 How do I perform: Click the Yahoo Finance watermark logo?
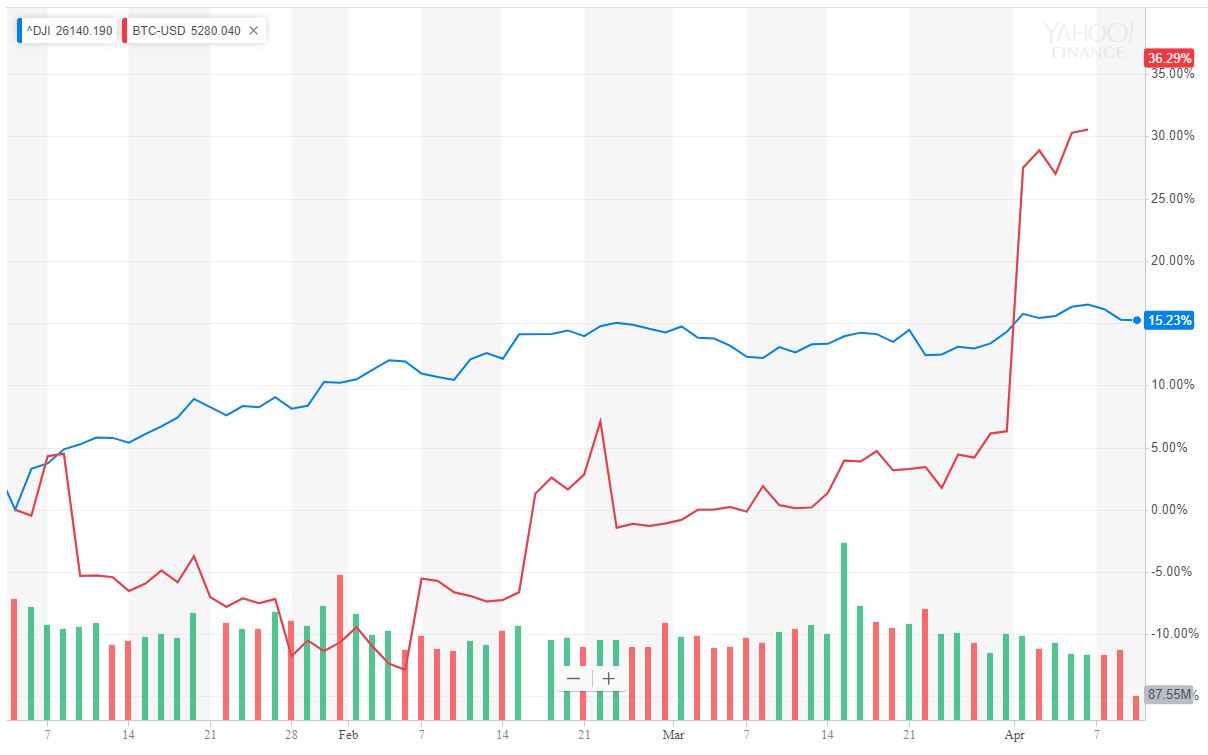point(1088,39)
